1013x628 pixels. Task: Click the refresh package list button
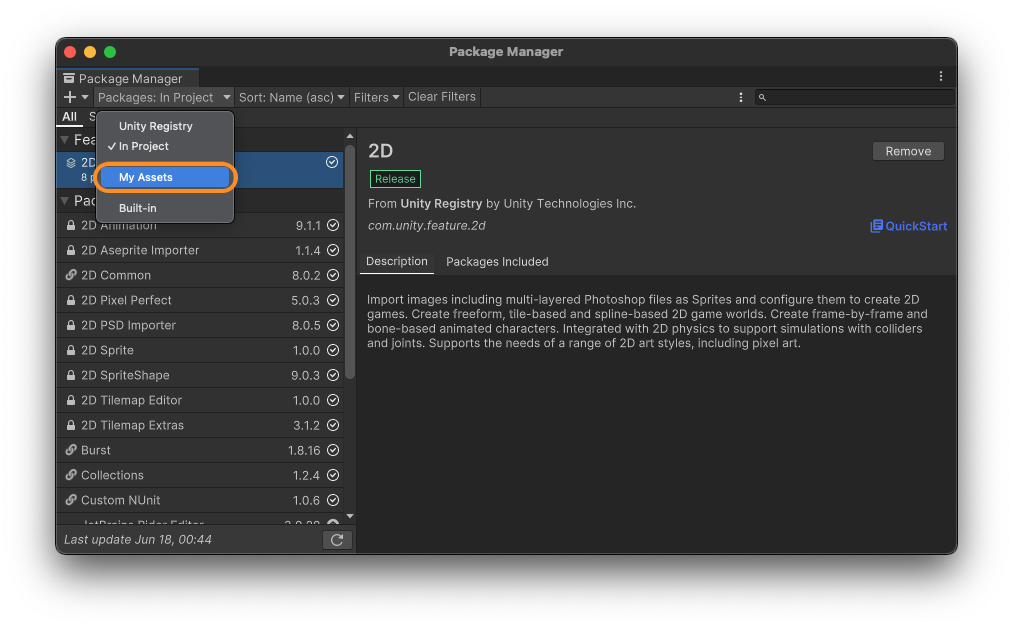pos(337,540)
